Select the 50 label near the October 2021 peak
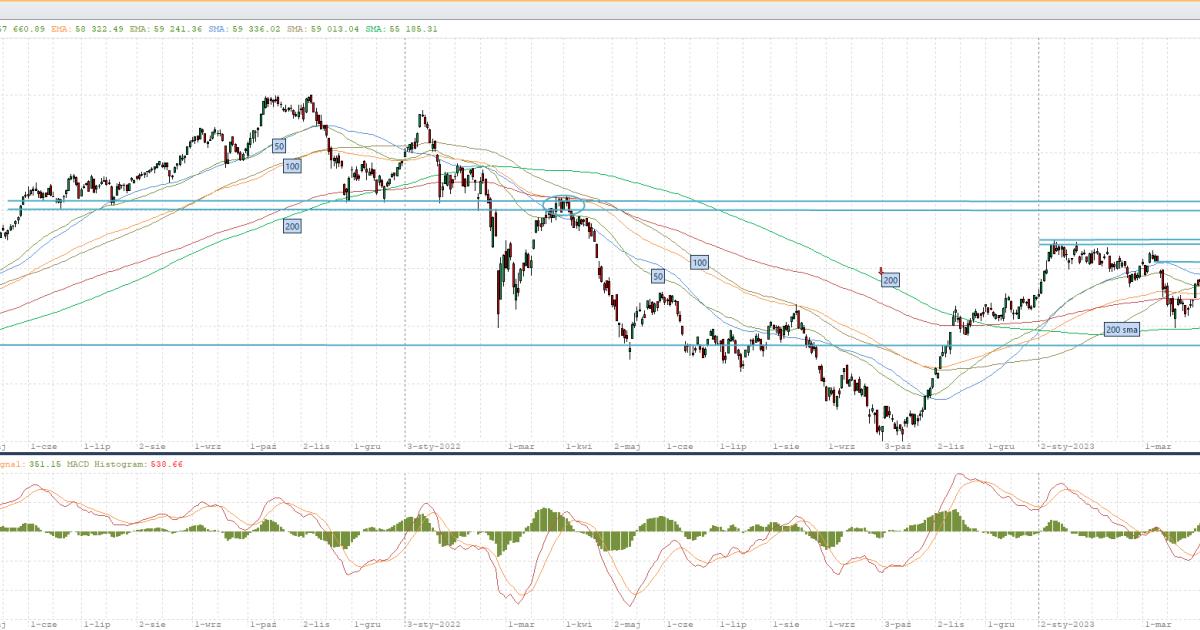 point(279,146)
